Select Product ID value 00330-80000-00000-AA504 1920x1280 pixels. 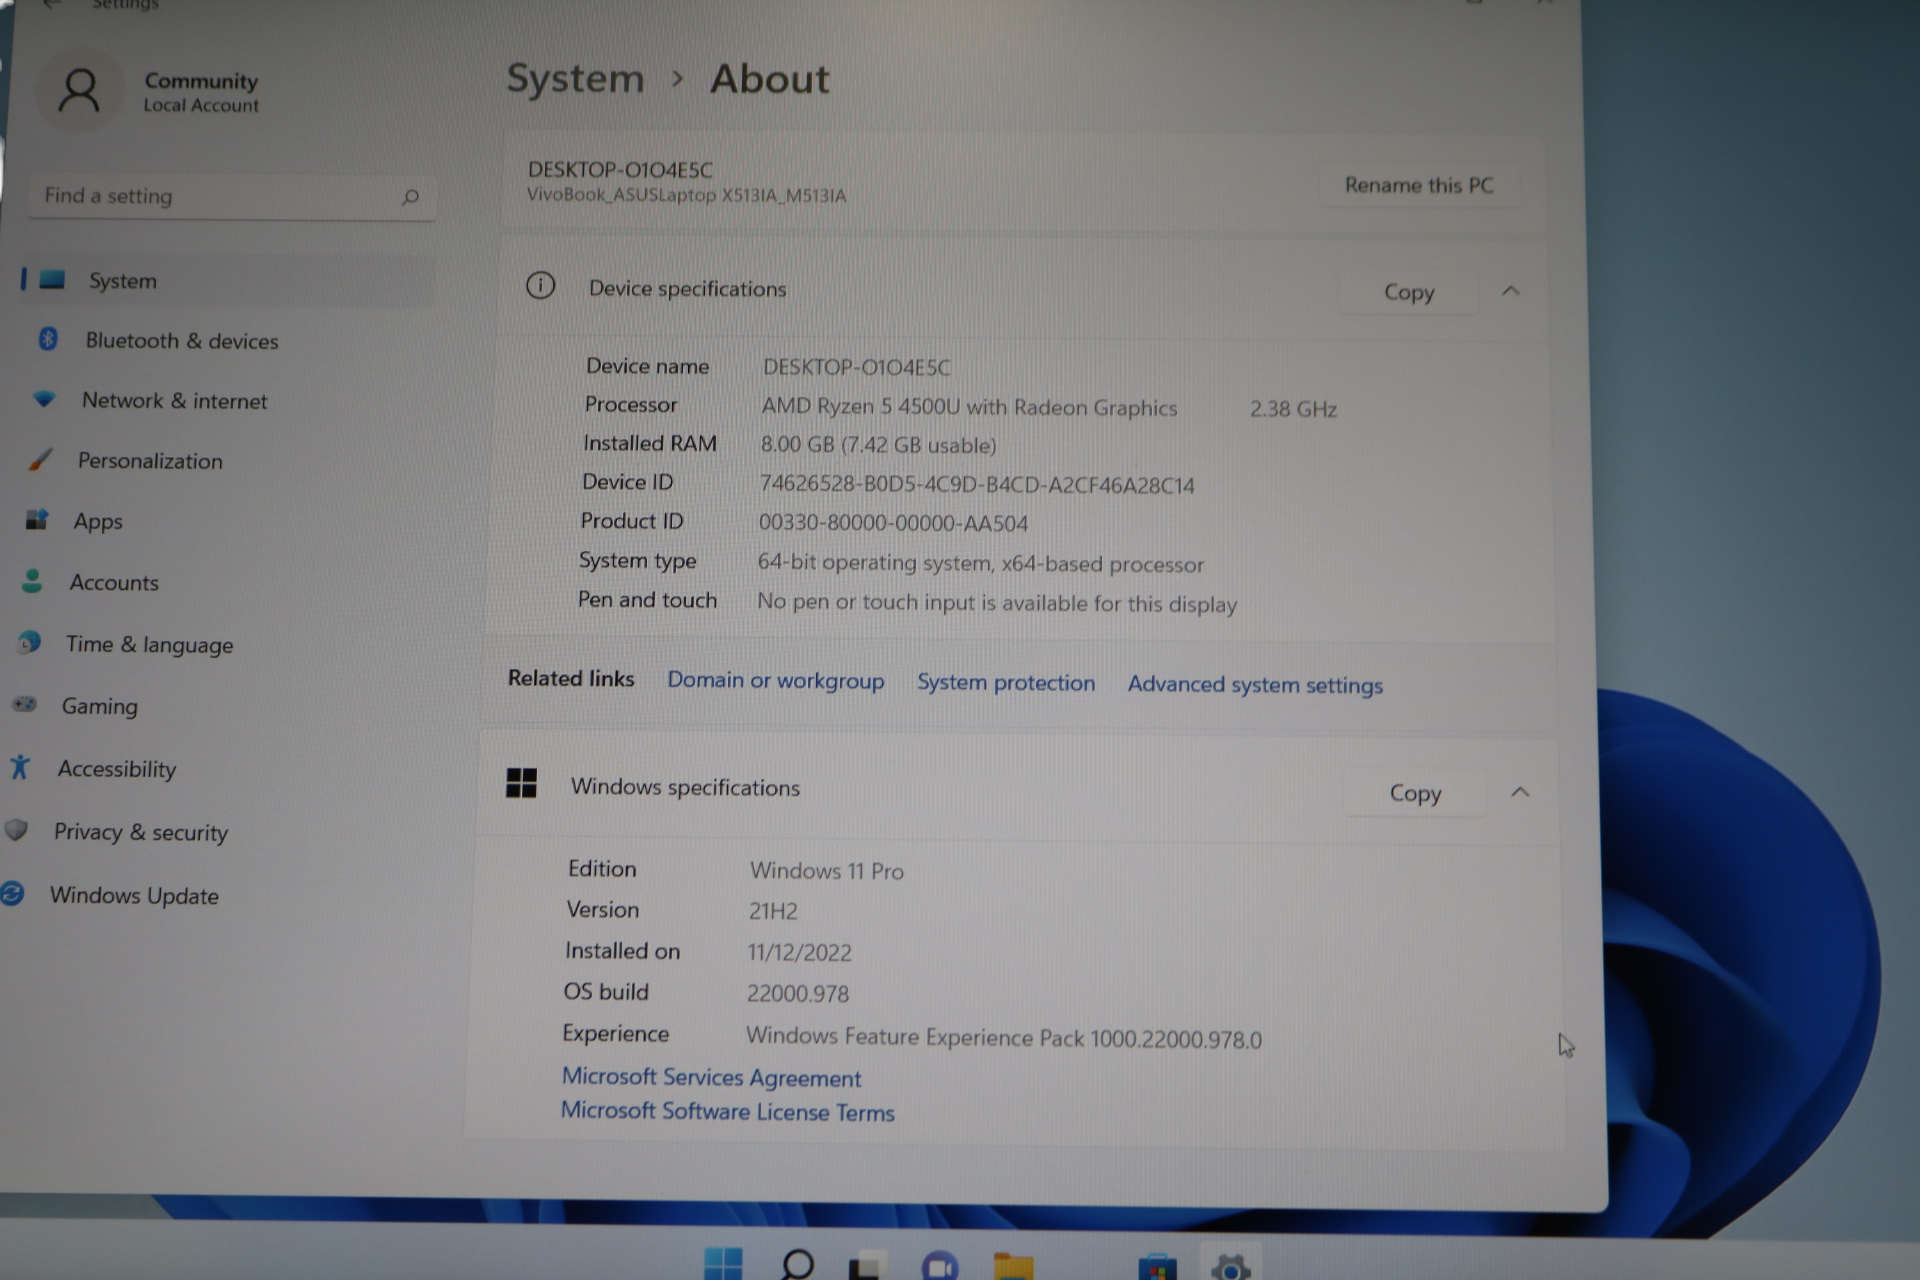coord(893,523)
